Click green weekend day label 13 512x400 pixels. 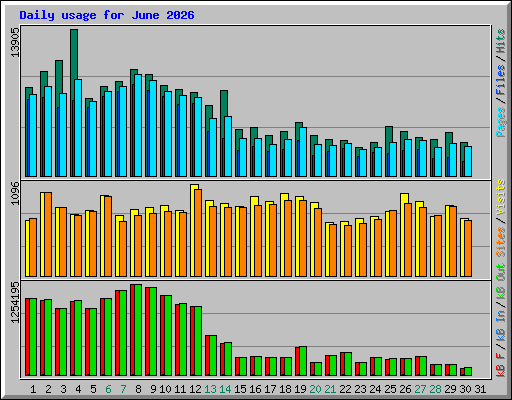(x=210, y=389)
